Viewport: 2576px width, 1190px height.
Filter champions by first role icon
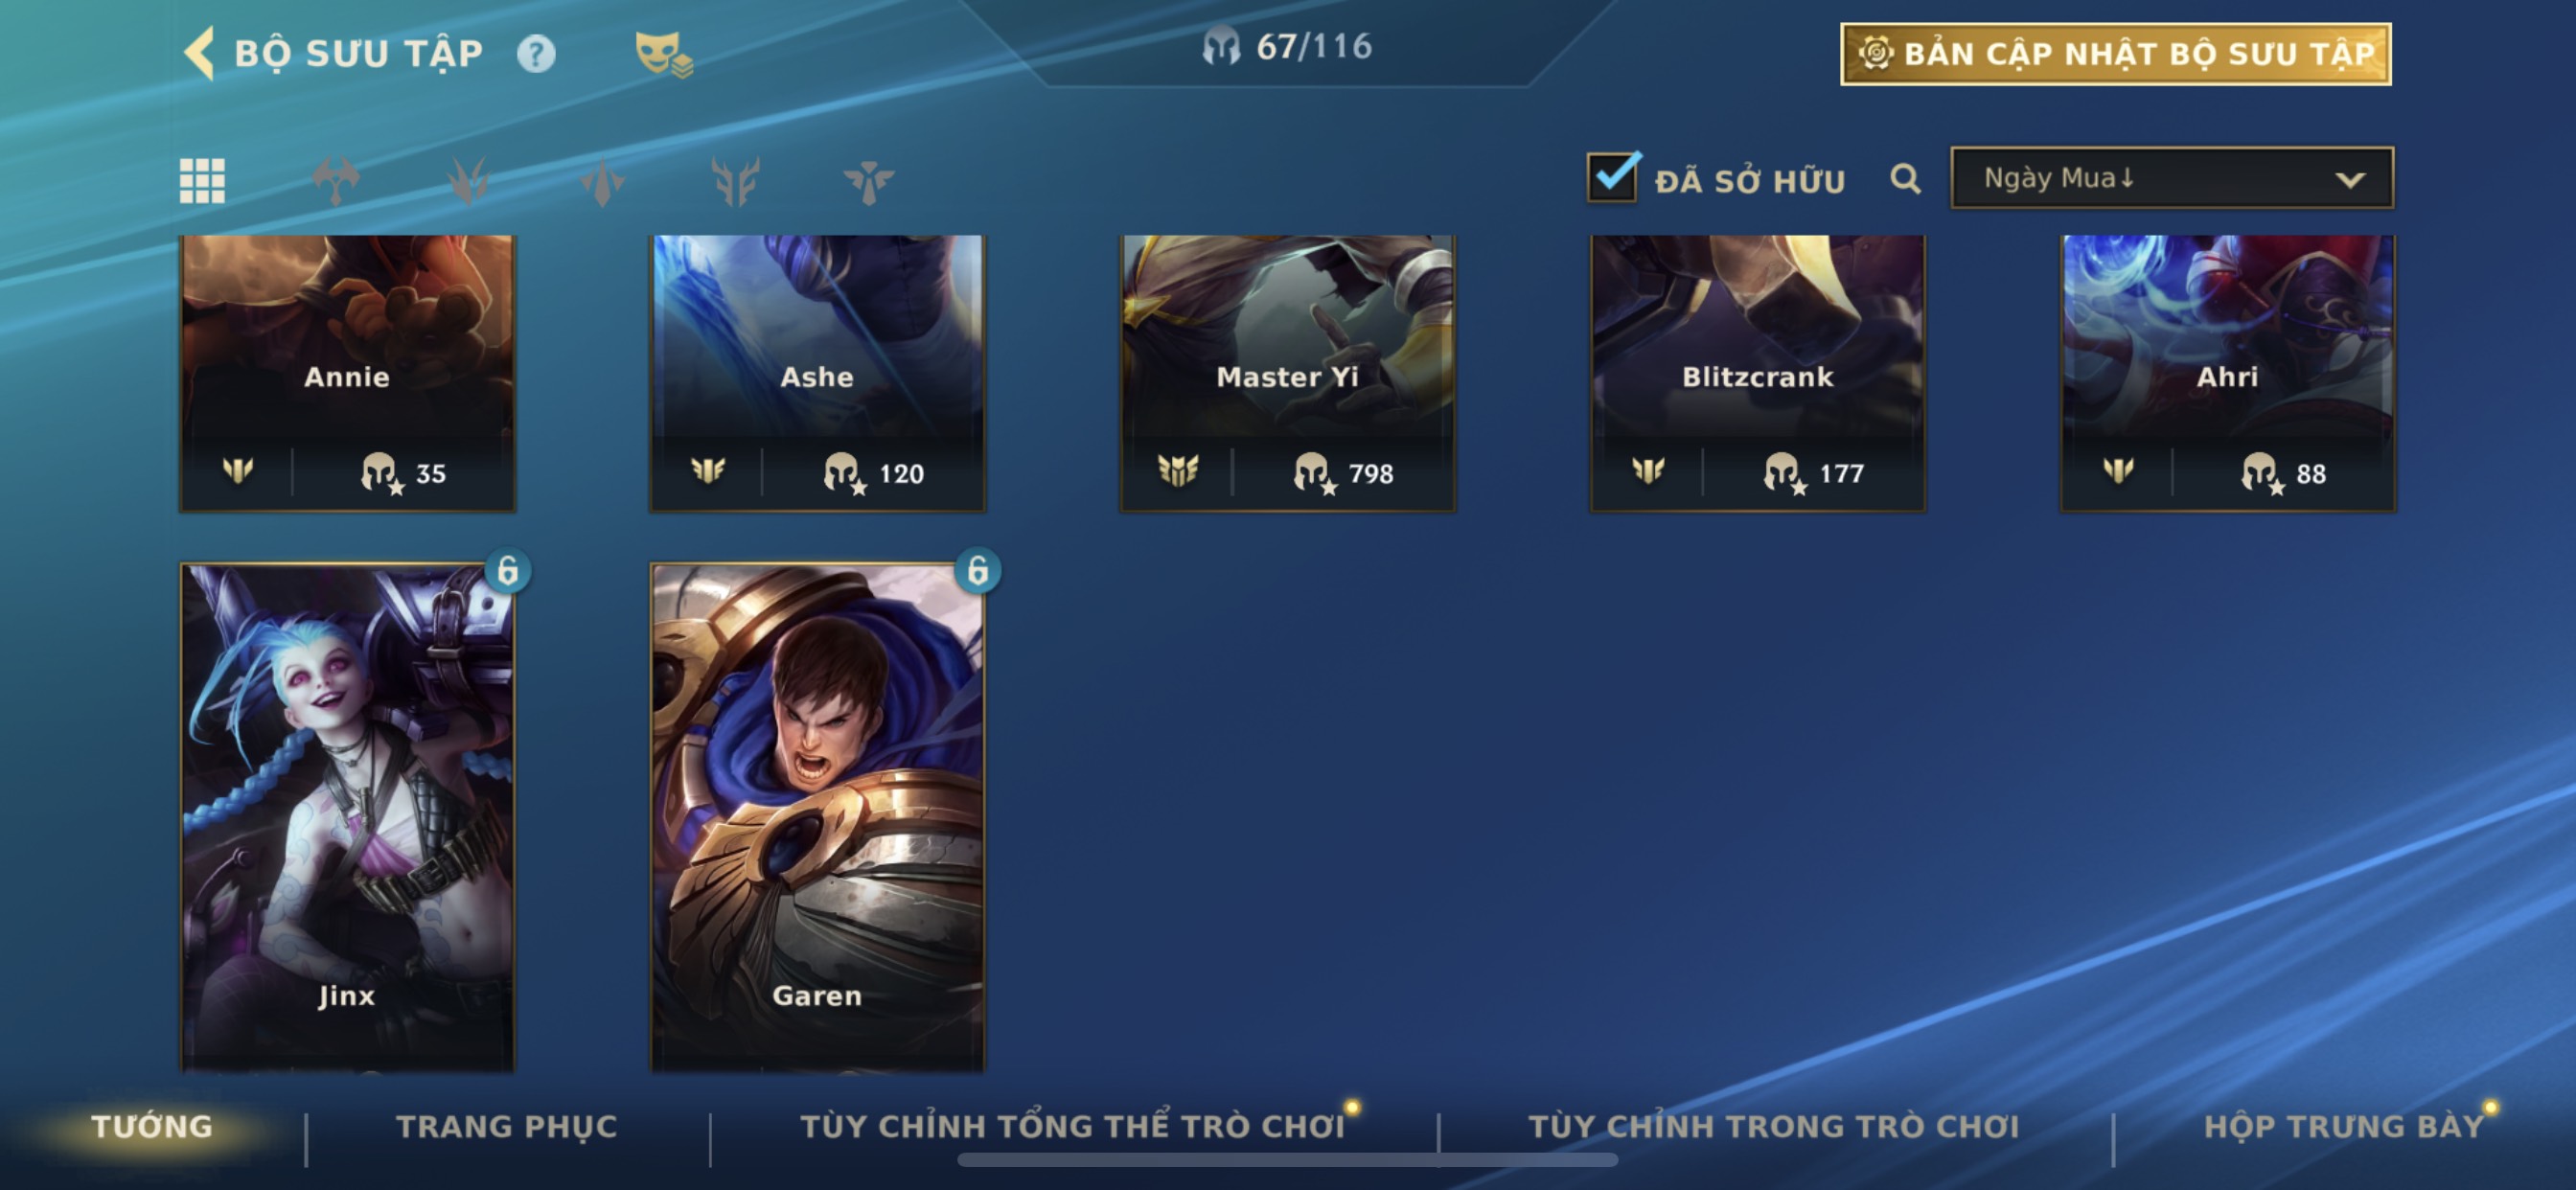[335, 181]
